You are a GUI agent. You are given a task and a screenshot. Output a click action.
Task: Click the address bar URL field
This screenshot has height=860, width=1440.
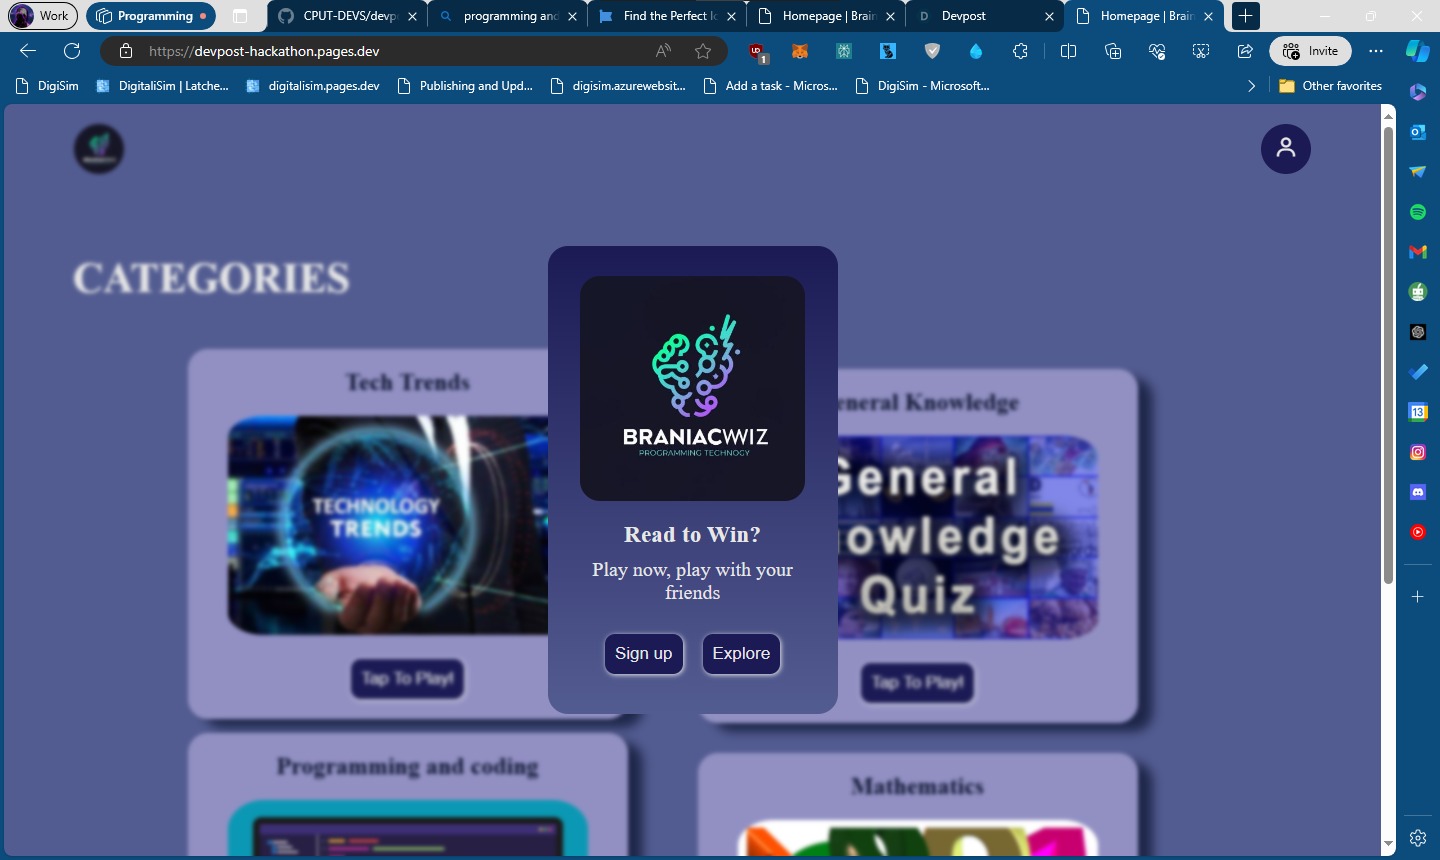pos(395,51)
